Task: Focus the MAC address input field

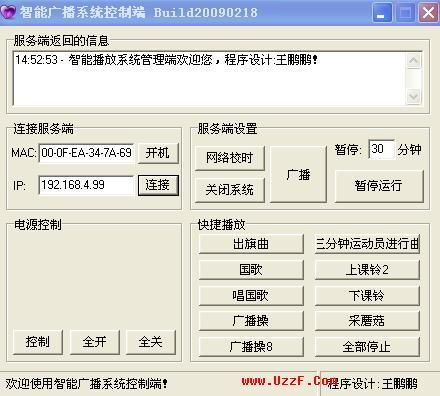Action: (86, 153)
